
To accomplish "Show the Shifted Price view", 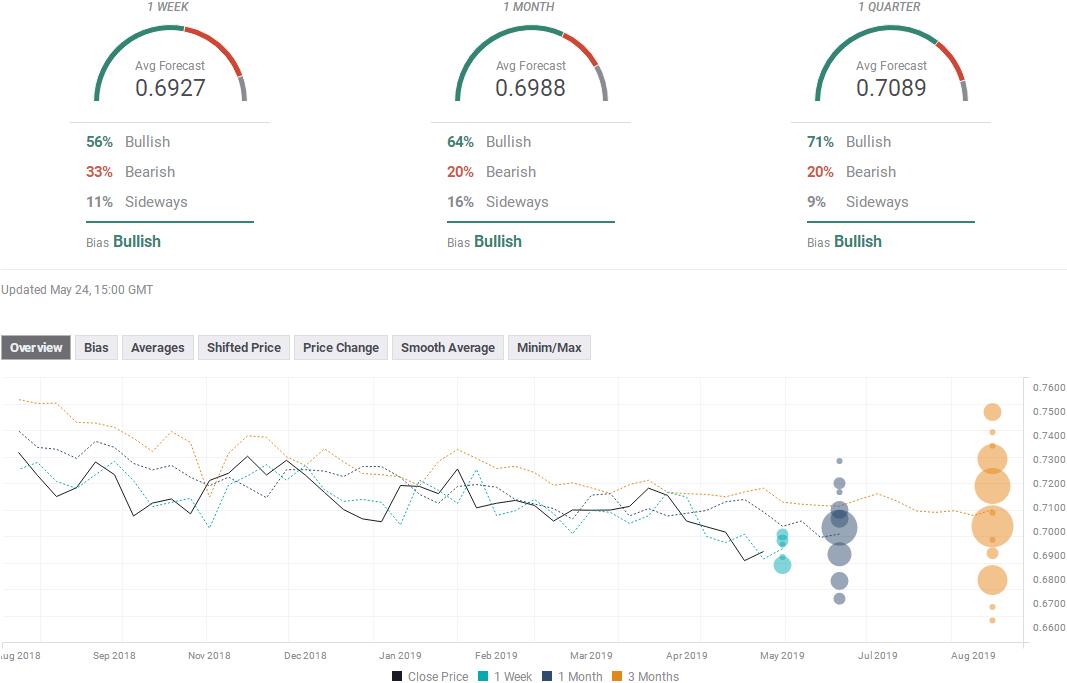I will (x=243, y=348).
